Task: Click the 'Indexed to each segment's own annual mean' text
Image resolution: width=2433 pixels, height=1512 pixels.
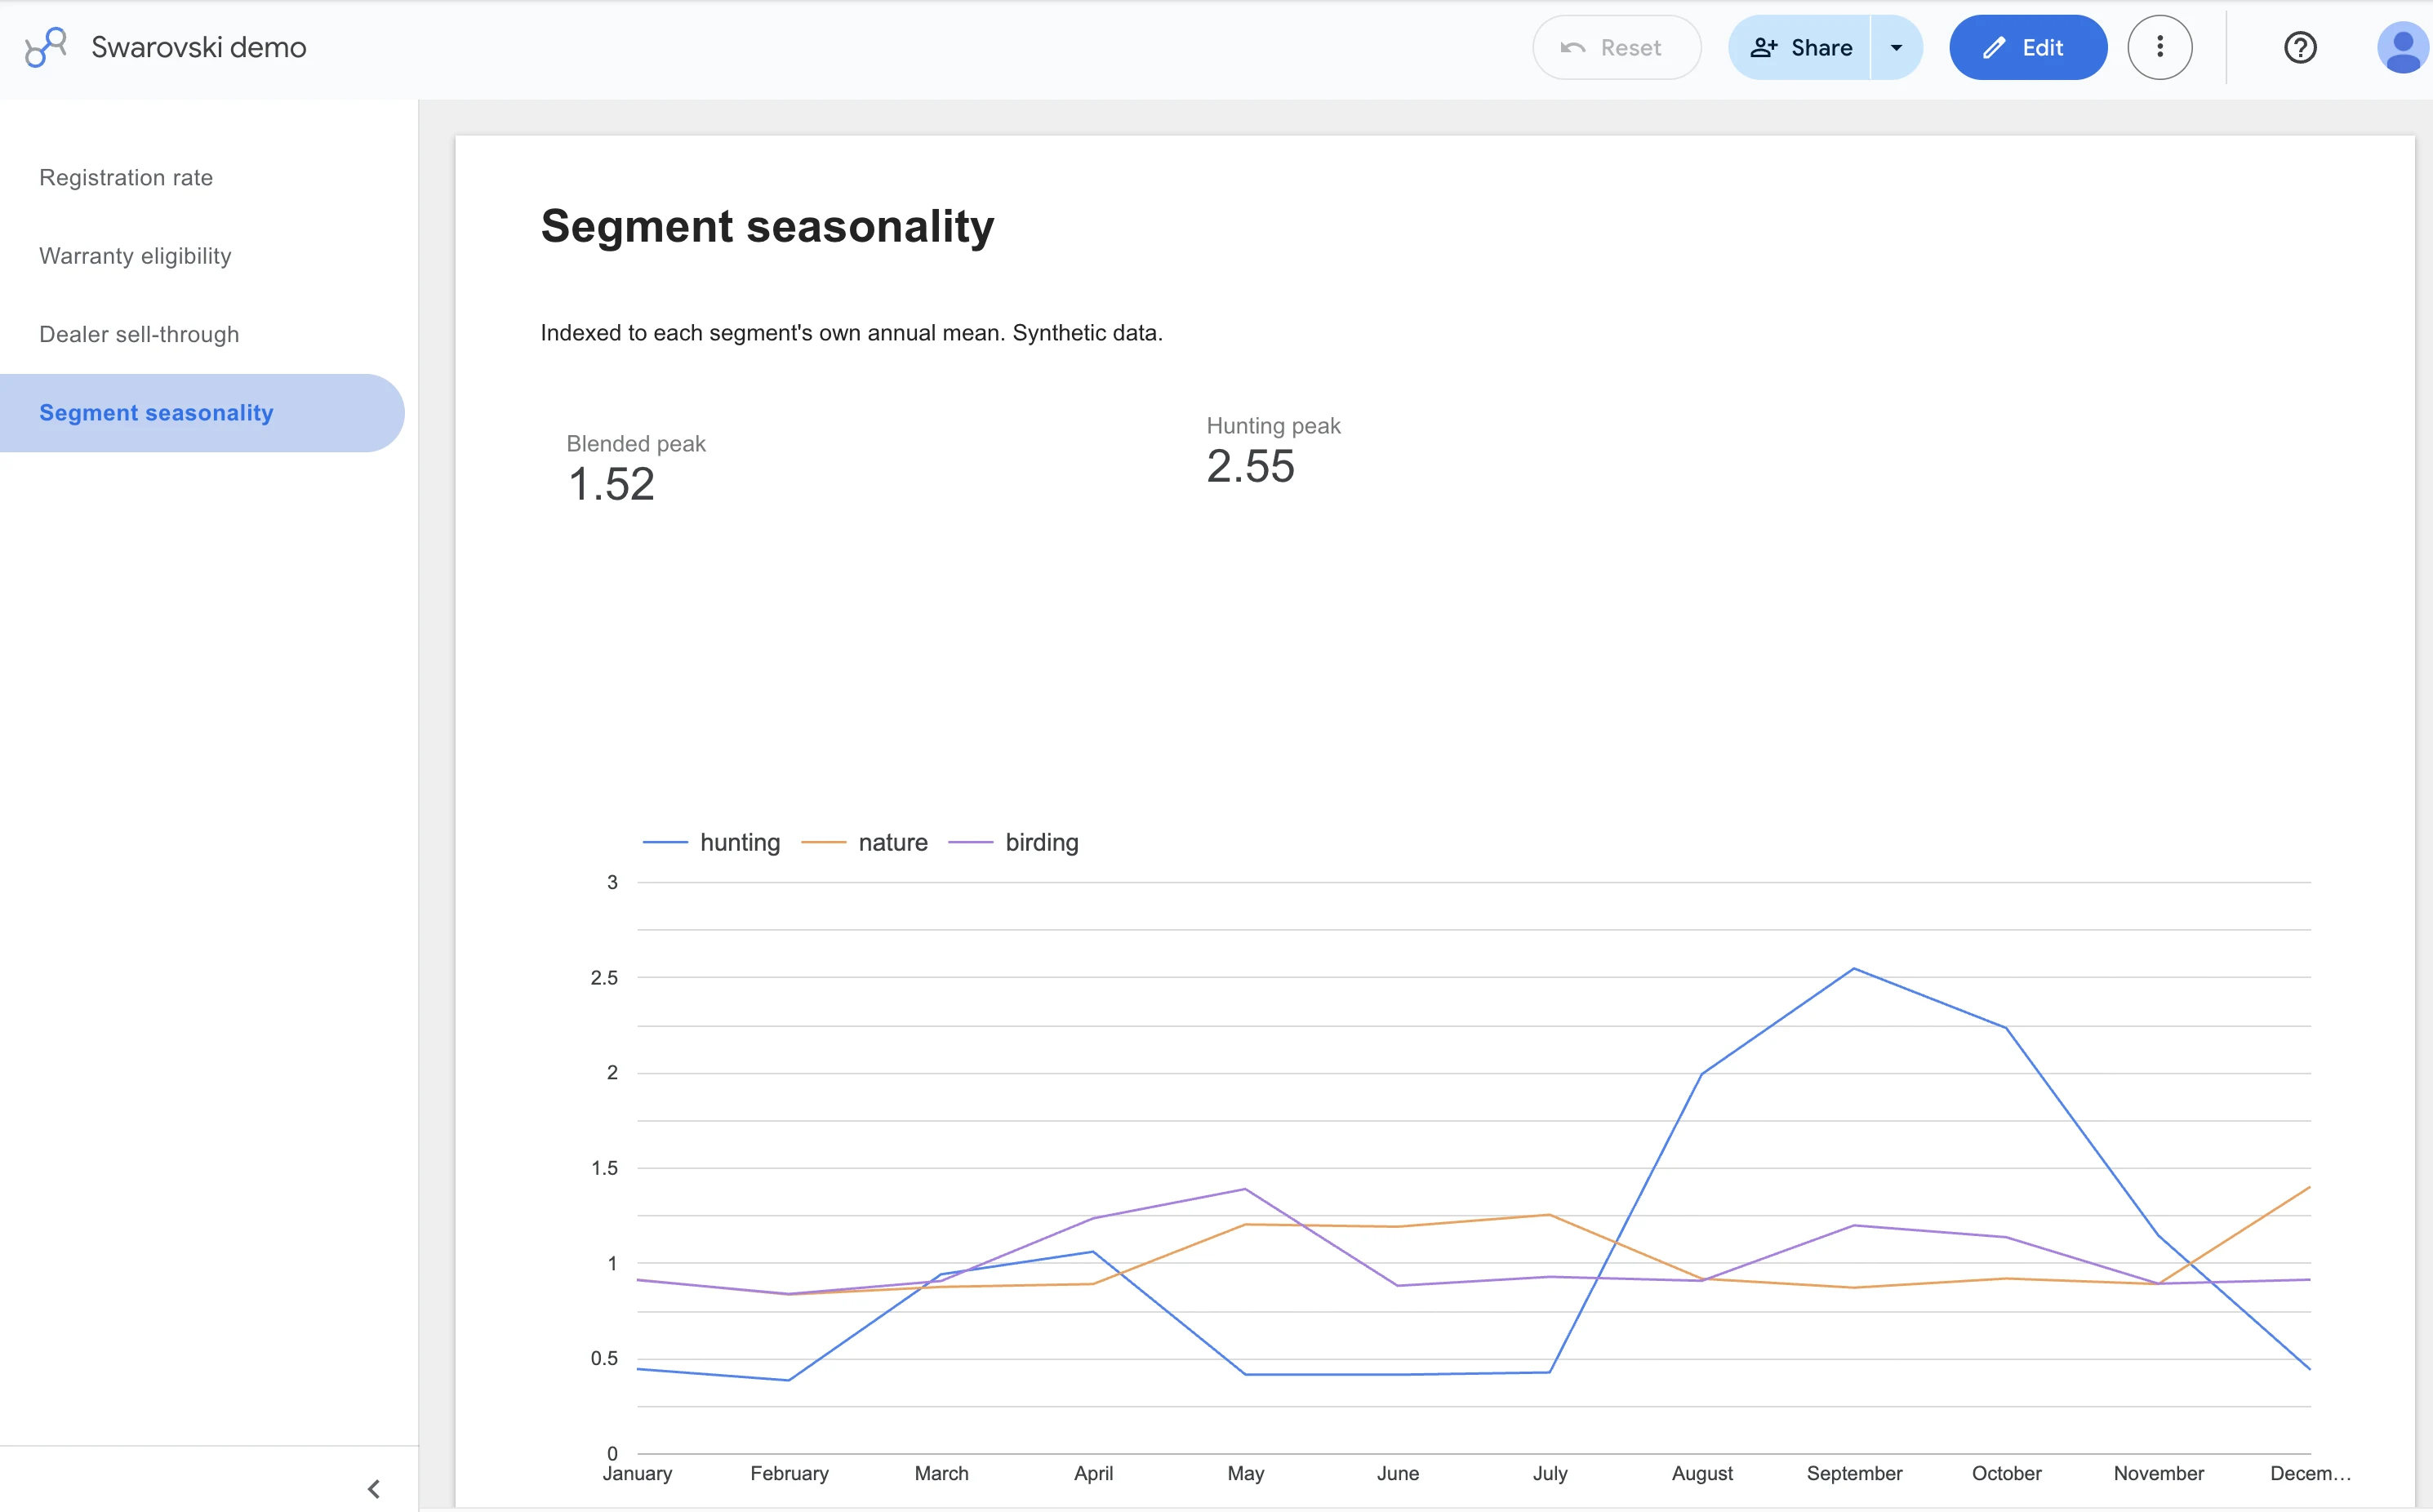Action: 771,333
